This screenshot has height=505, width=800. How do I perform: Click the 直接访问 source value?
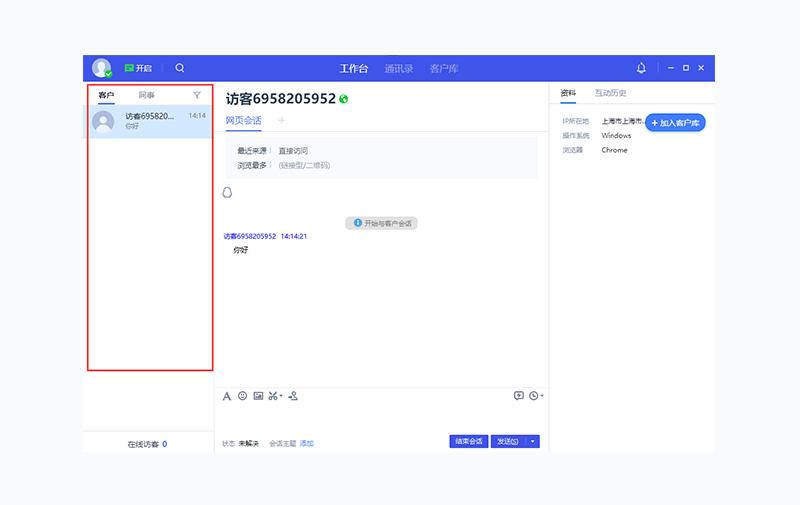pyautogui.click(x=293, y=150)
